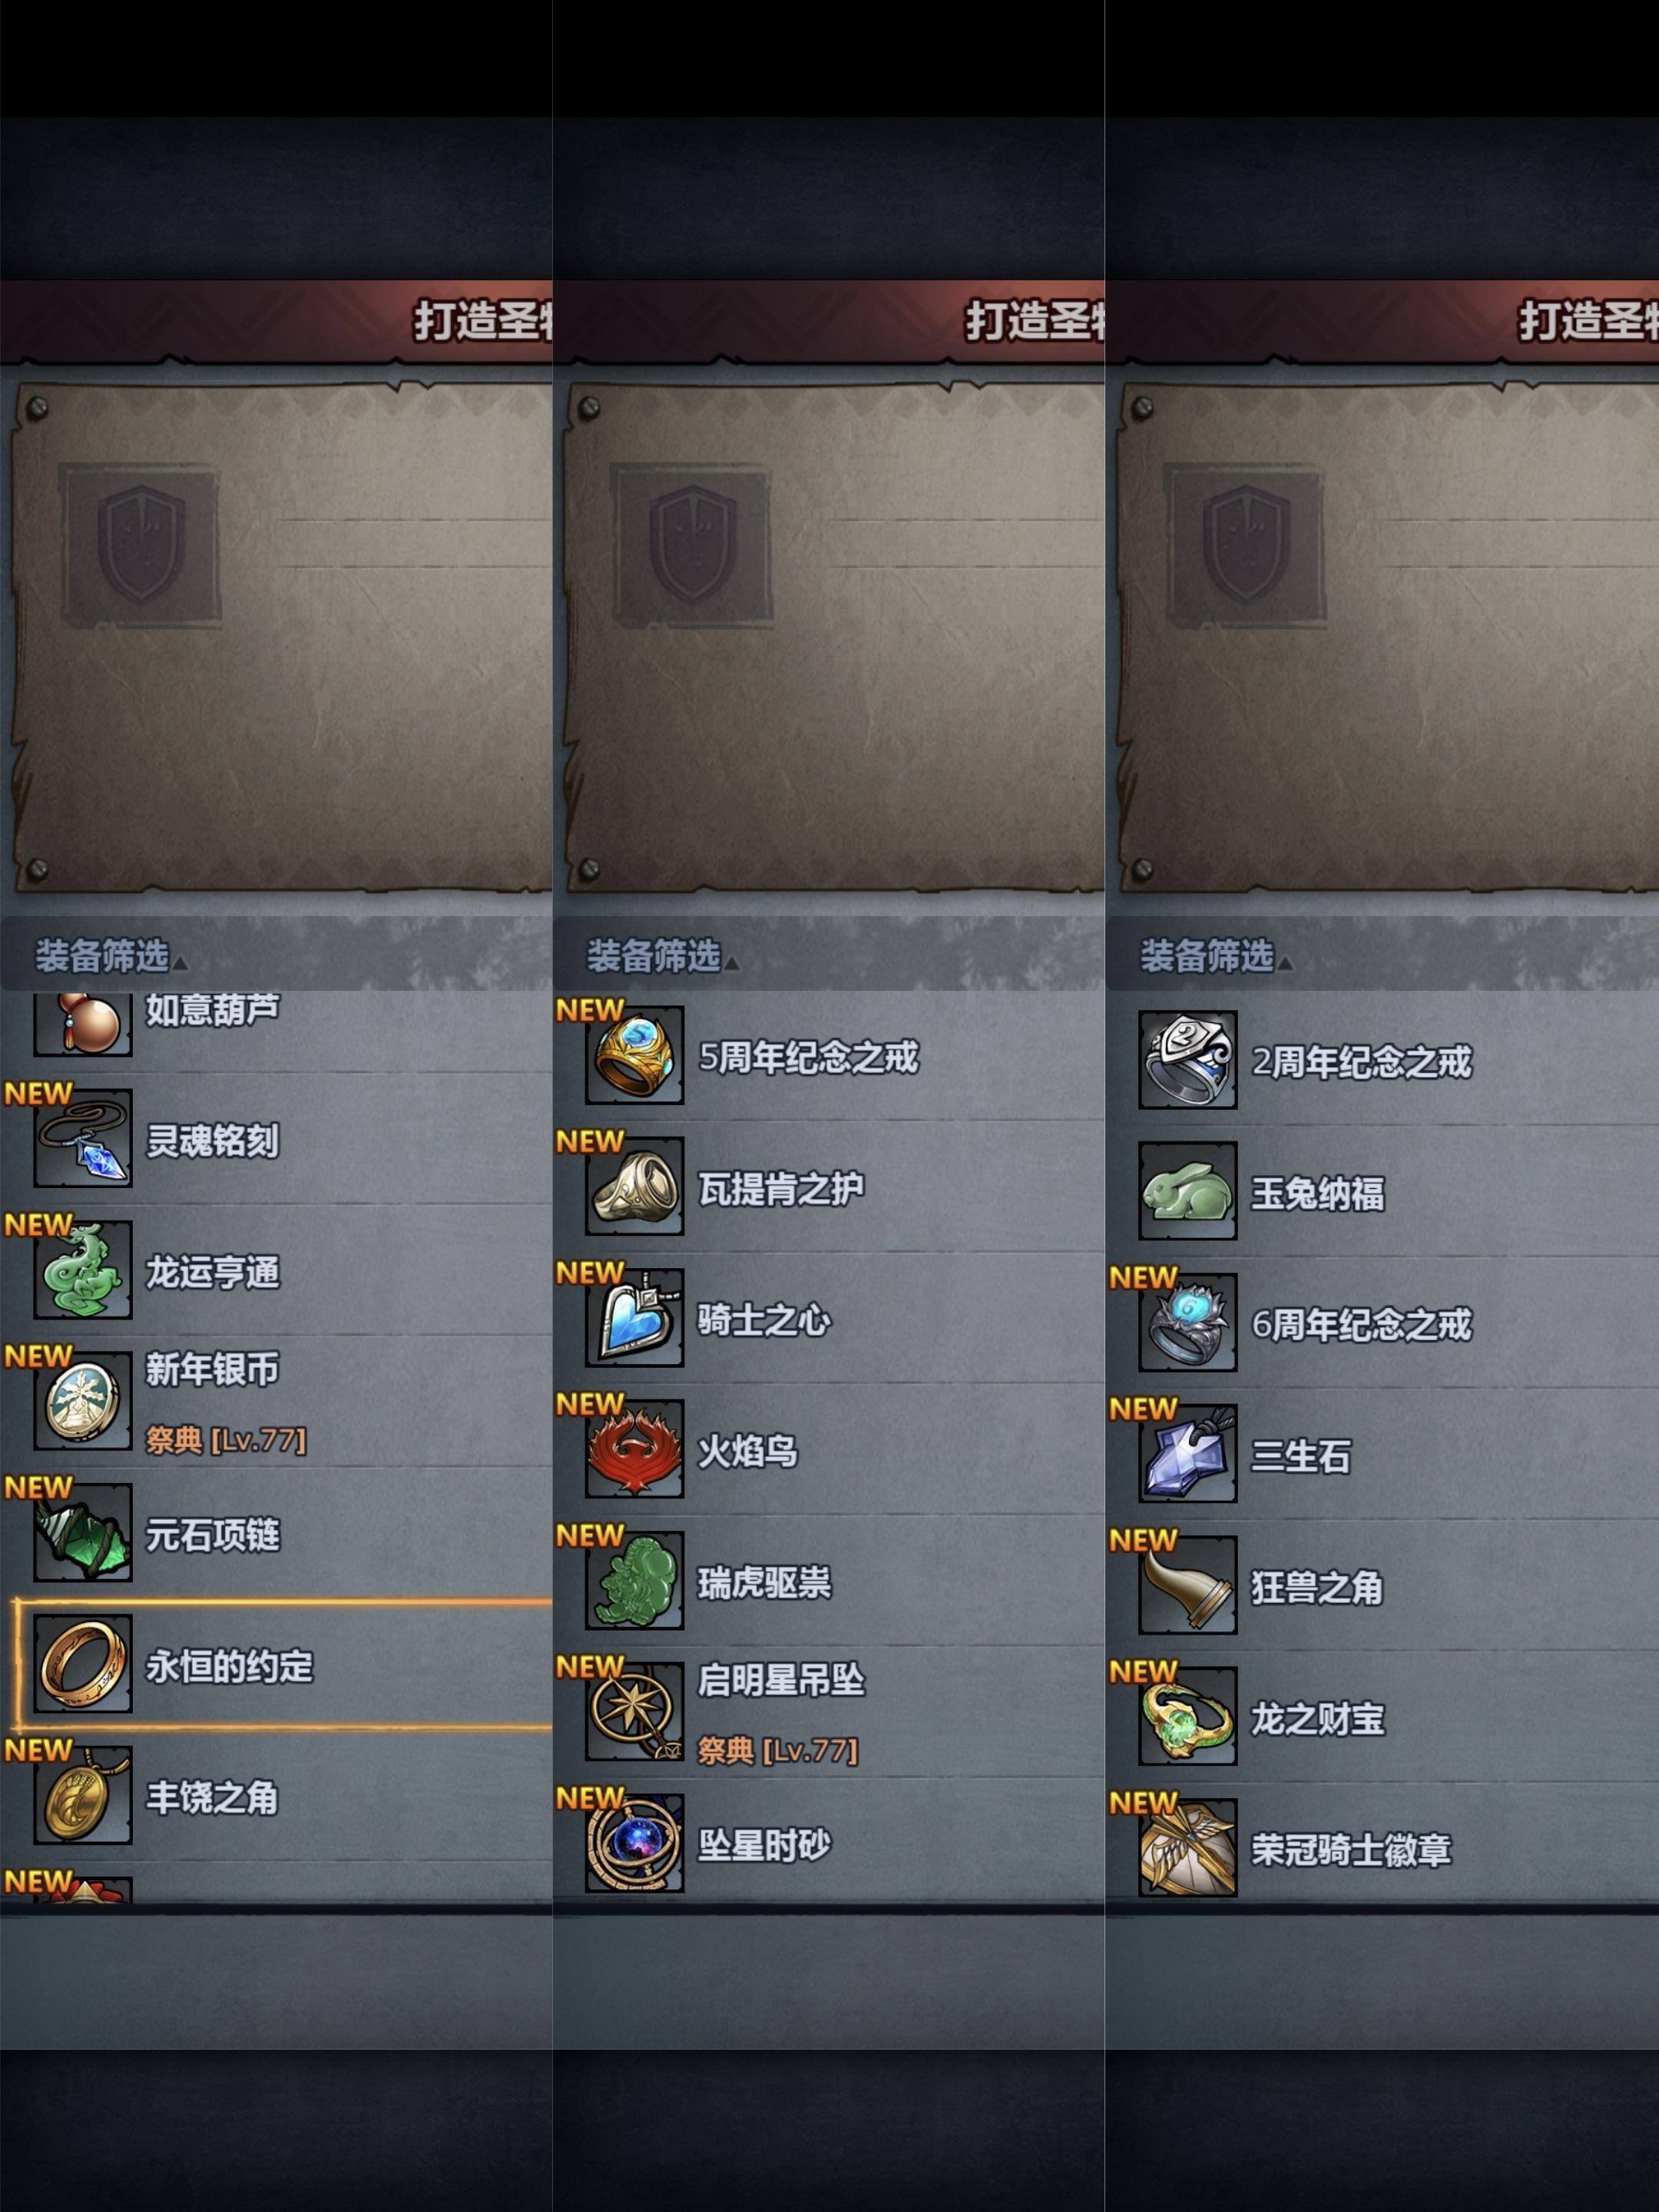Click the 火焰鸟 red phoenix icon
This screenshot has width=1659, height=2212.
635,1449
